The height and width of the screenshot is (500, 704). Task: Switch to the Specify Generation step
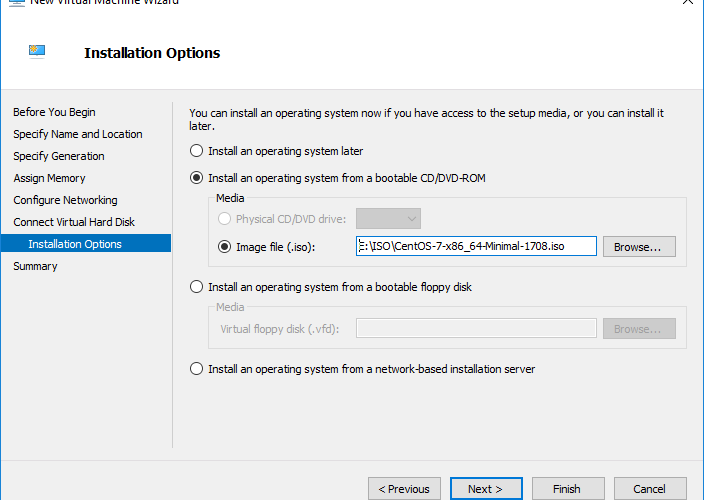(x=58, y=156)
